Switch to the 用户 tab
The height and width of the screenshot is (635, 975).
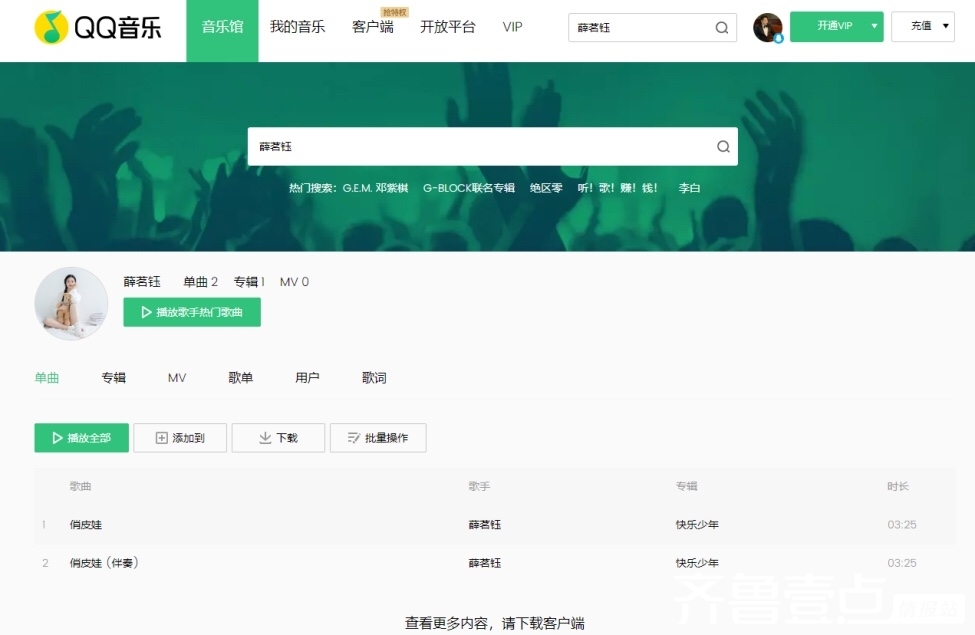pos(307,378)
